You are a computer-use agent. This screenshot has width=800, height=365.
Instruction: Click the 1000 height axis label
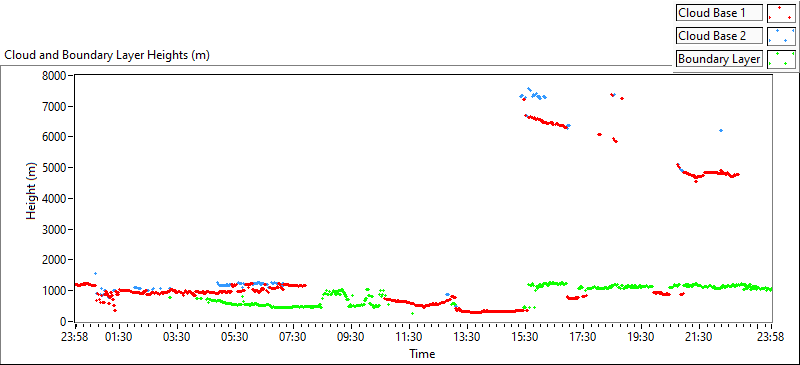pos(55,291)
